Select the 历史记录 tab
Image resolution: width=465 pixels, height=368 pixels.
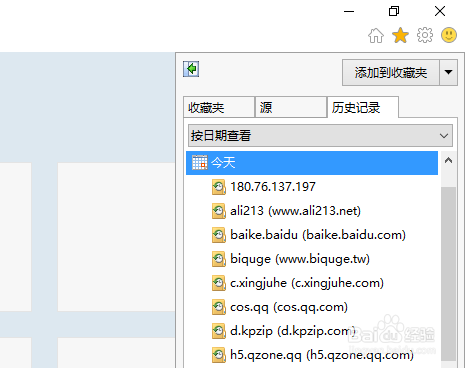coord(363,107)
